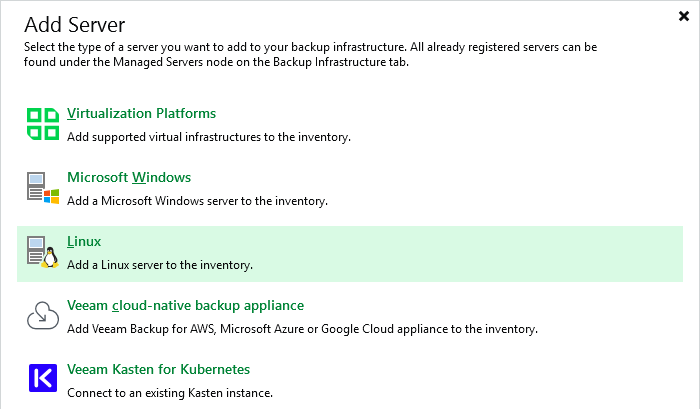Image resolution: width=700 pixels, height=409 pixels.
Task: Choose the Microsoft Windows server option
Action: (x=129, y=177)
